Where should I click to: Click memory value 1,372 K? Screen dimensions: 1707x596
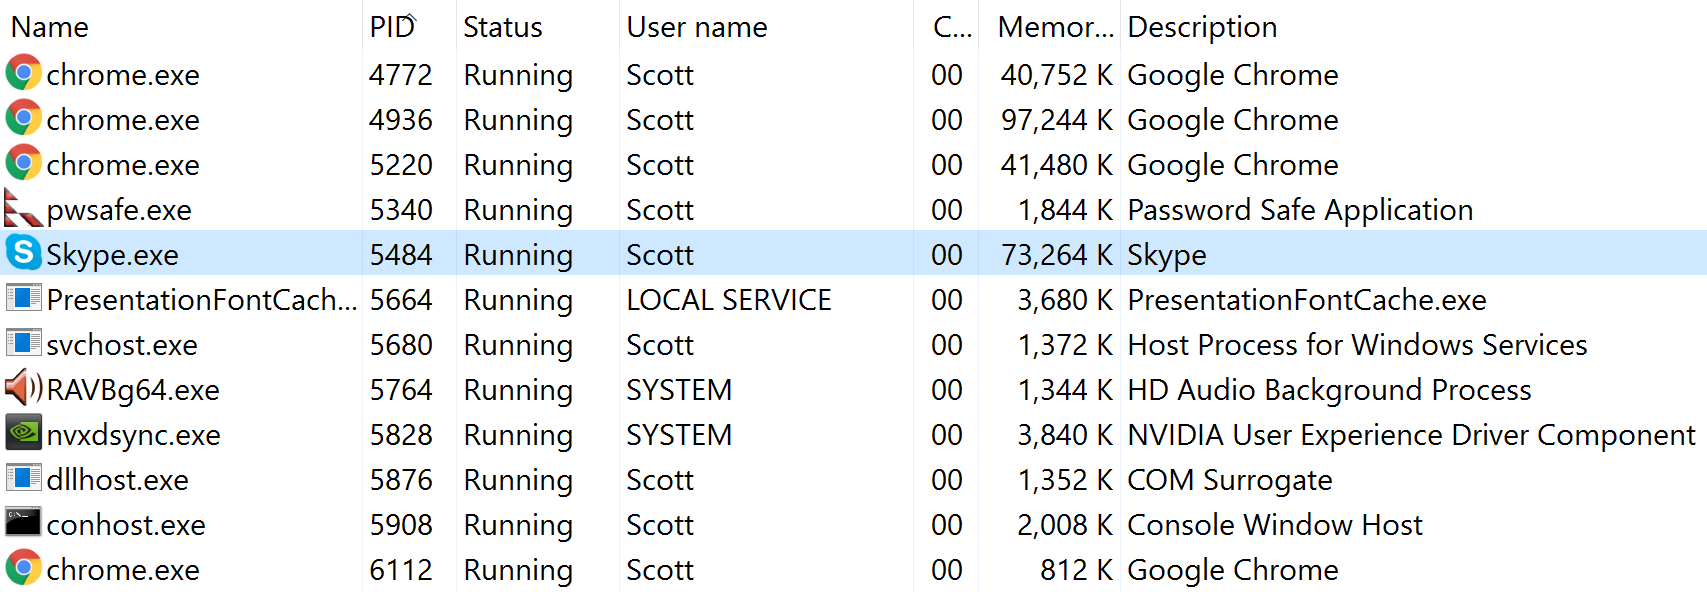(x=1065, y=345)
